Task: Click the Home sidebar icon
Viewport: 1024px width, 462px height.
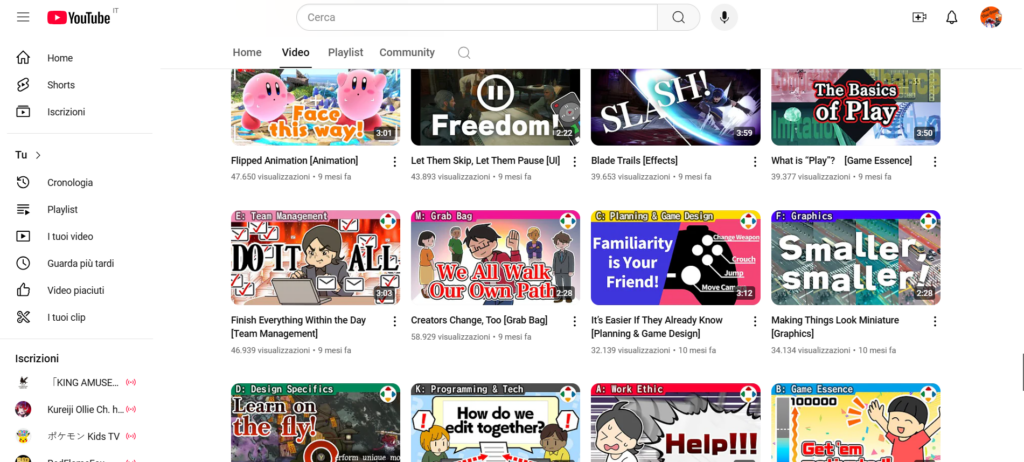Action: [x=23, y=58]
